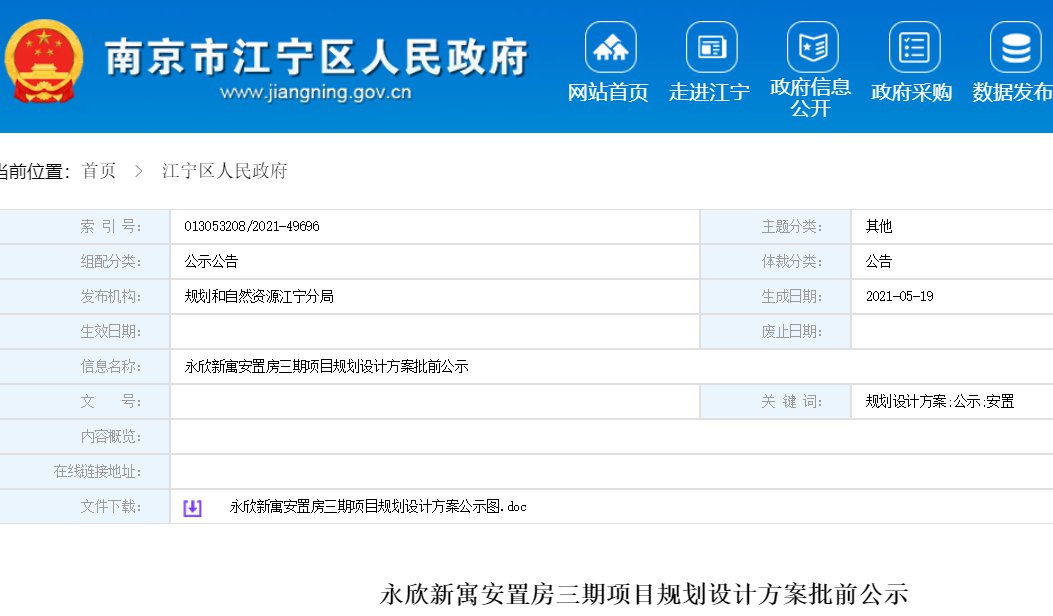Click the breadcrumb arrow separator after 首页
Viewport: 1053px width, 616px height.
(139, 172)
